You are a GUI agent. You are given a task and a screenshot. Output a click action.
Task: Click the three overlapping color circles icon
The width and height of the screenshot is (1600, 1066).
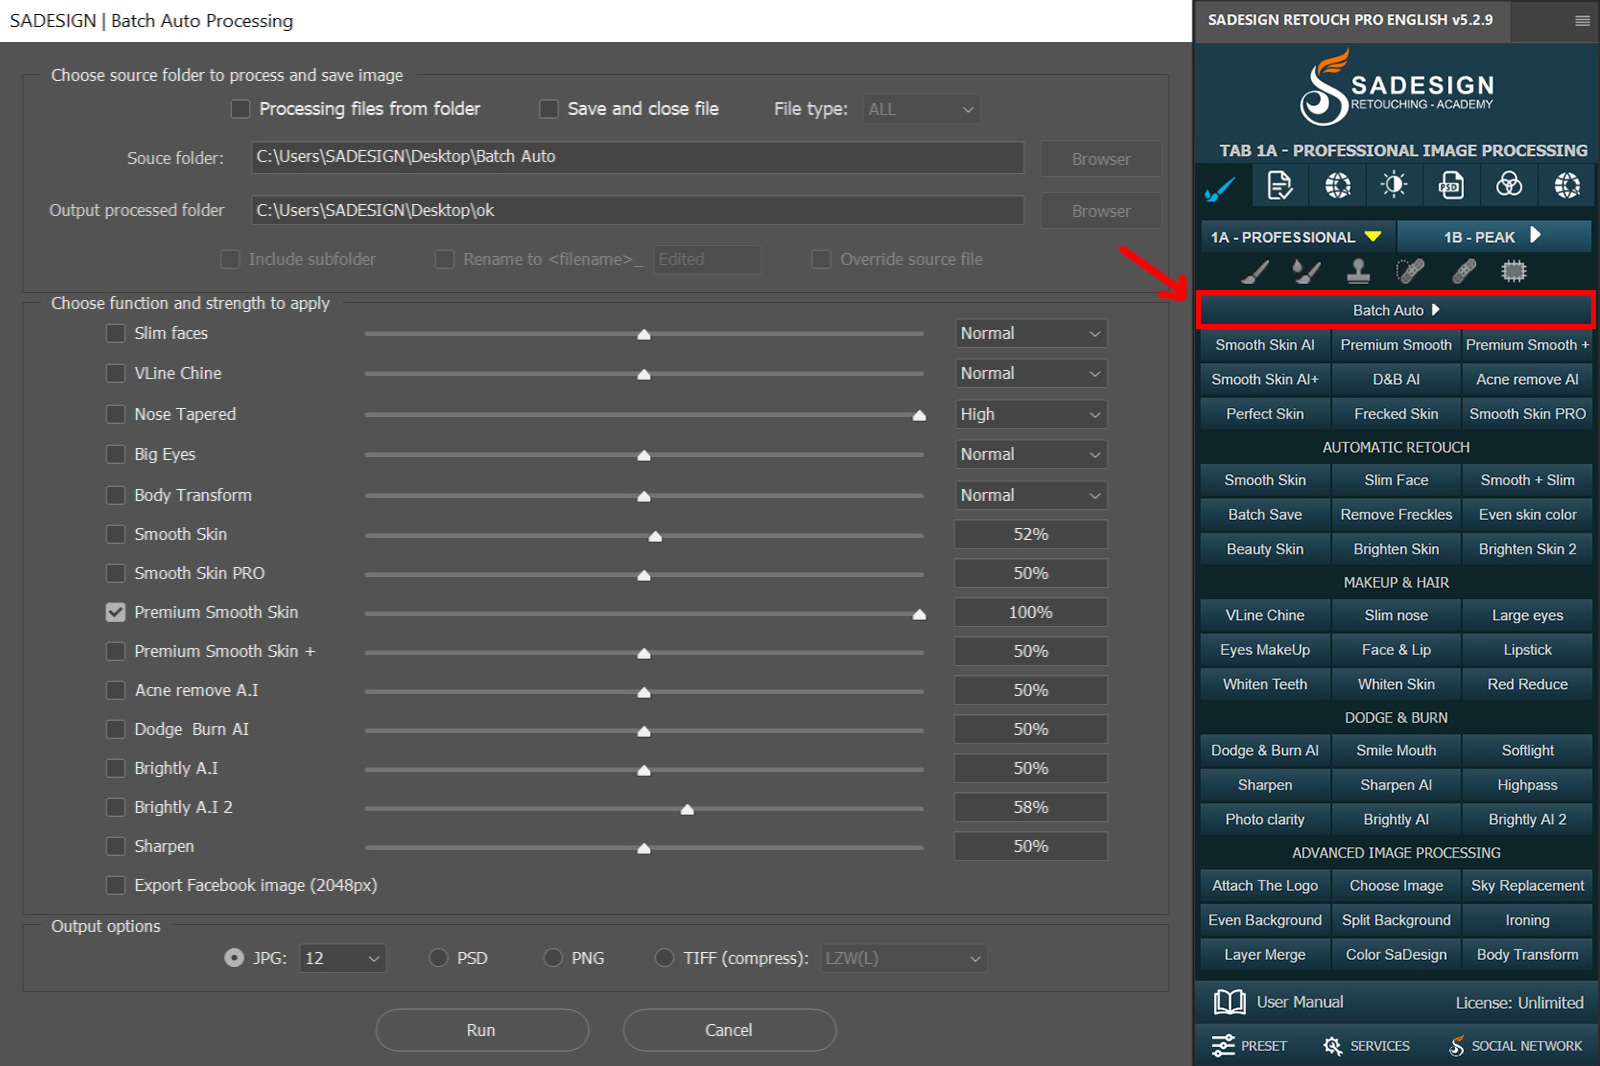(1509, 185)
